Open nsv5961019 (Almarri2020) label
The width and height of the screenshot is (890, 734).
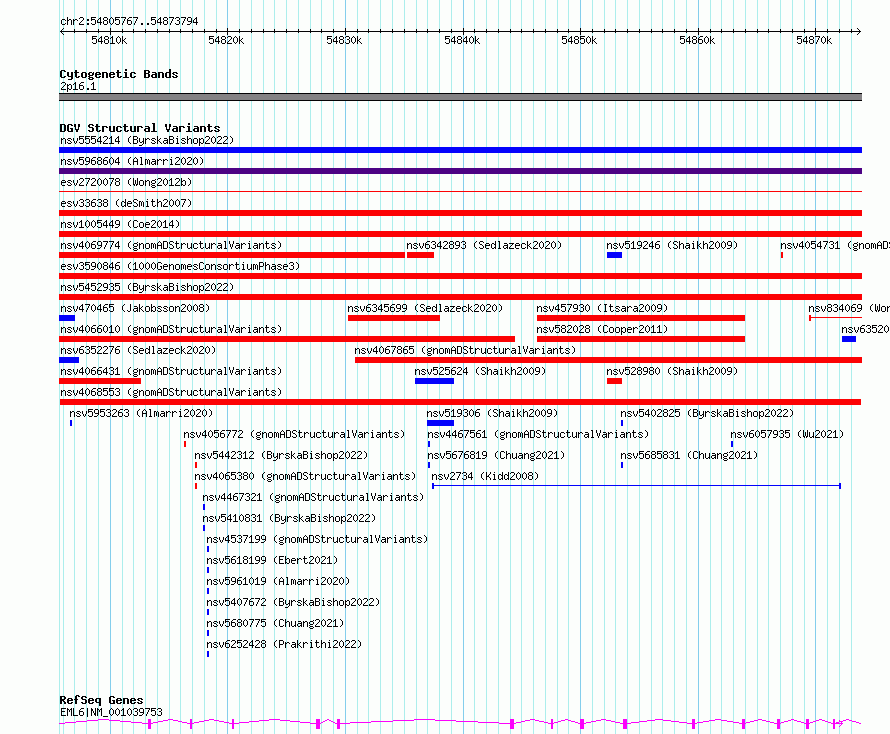(278, 581)
